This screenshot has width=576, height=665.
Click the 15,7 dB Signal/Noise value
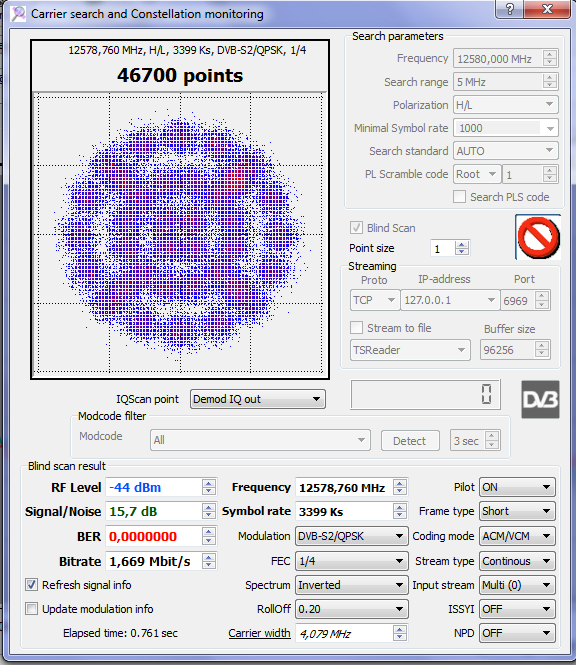point(133,511)
